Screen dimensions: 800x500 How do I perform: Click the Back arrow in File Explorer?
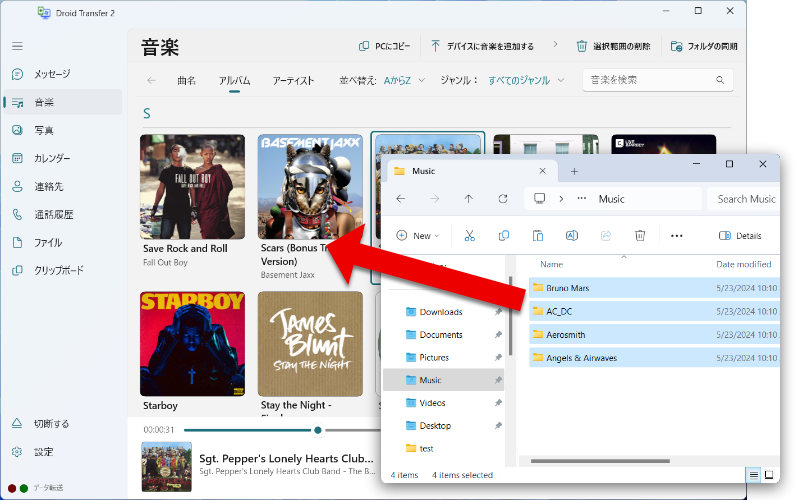(401, 199)
